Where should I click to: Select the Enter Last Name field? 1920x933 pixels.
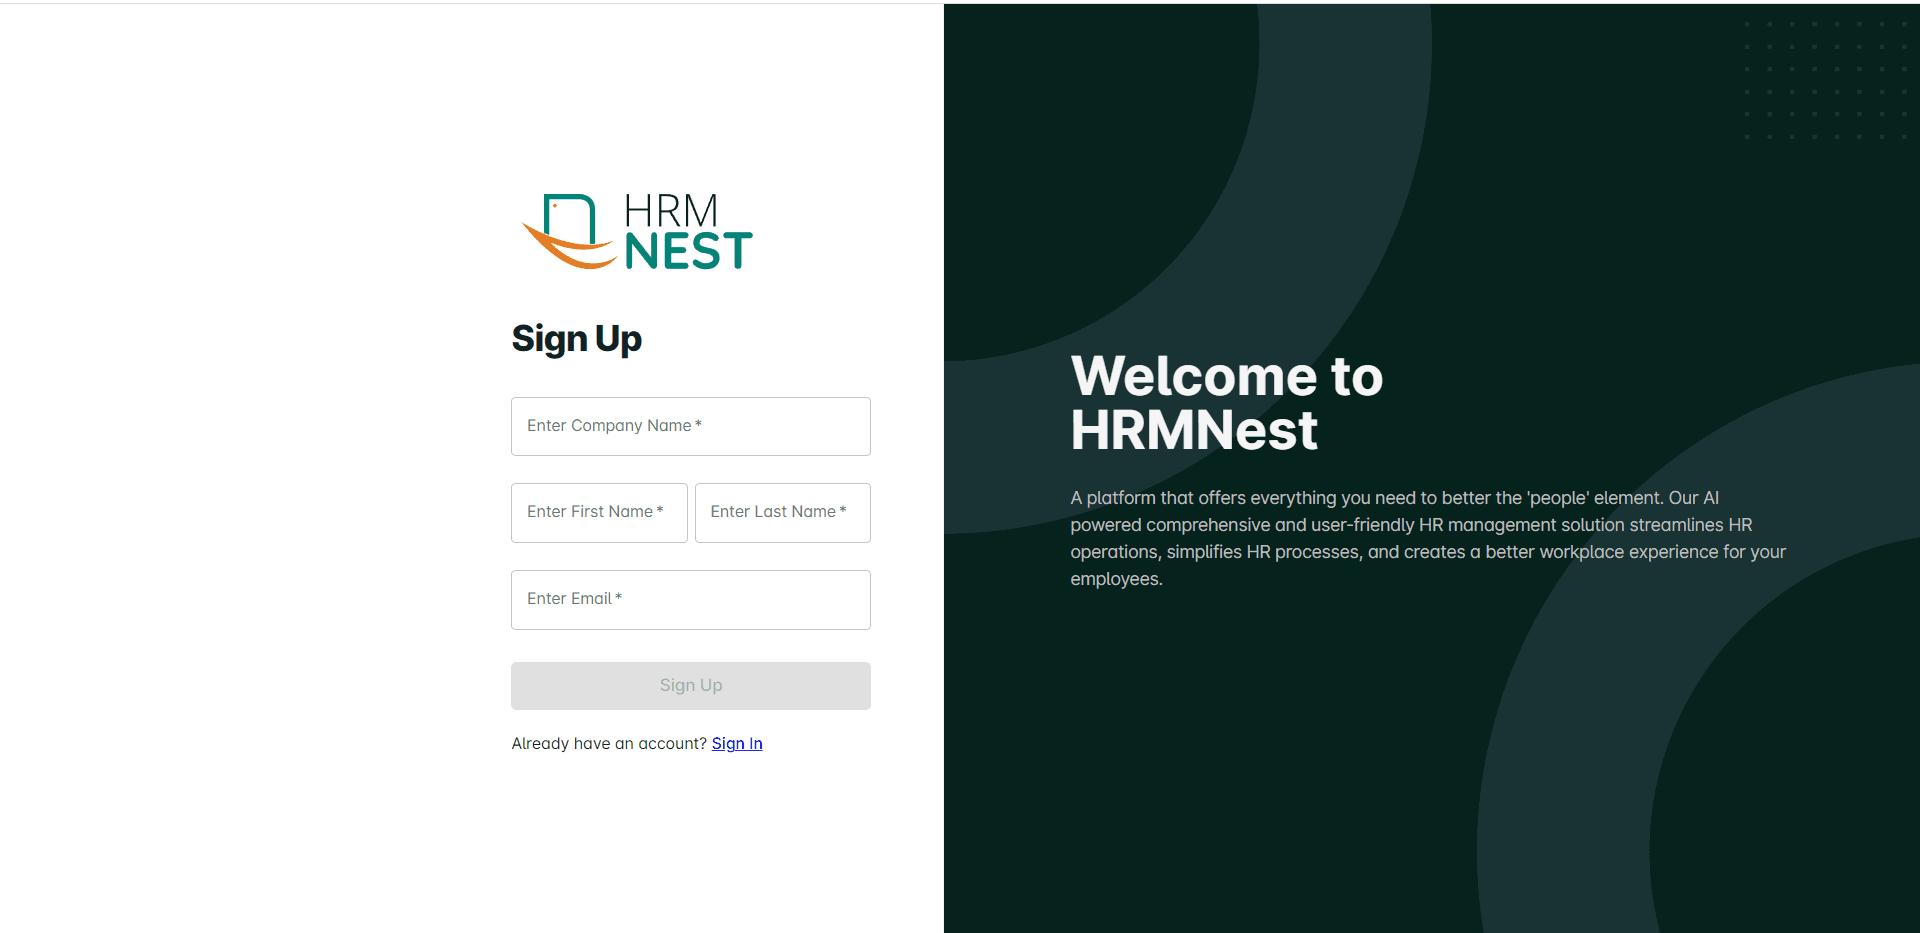pyautogui.click(x=782, y=513)
